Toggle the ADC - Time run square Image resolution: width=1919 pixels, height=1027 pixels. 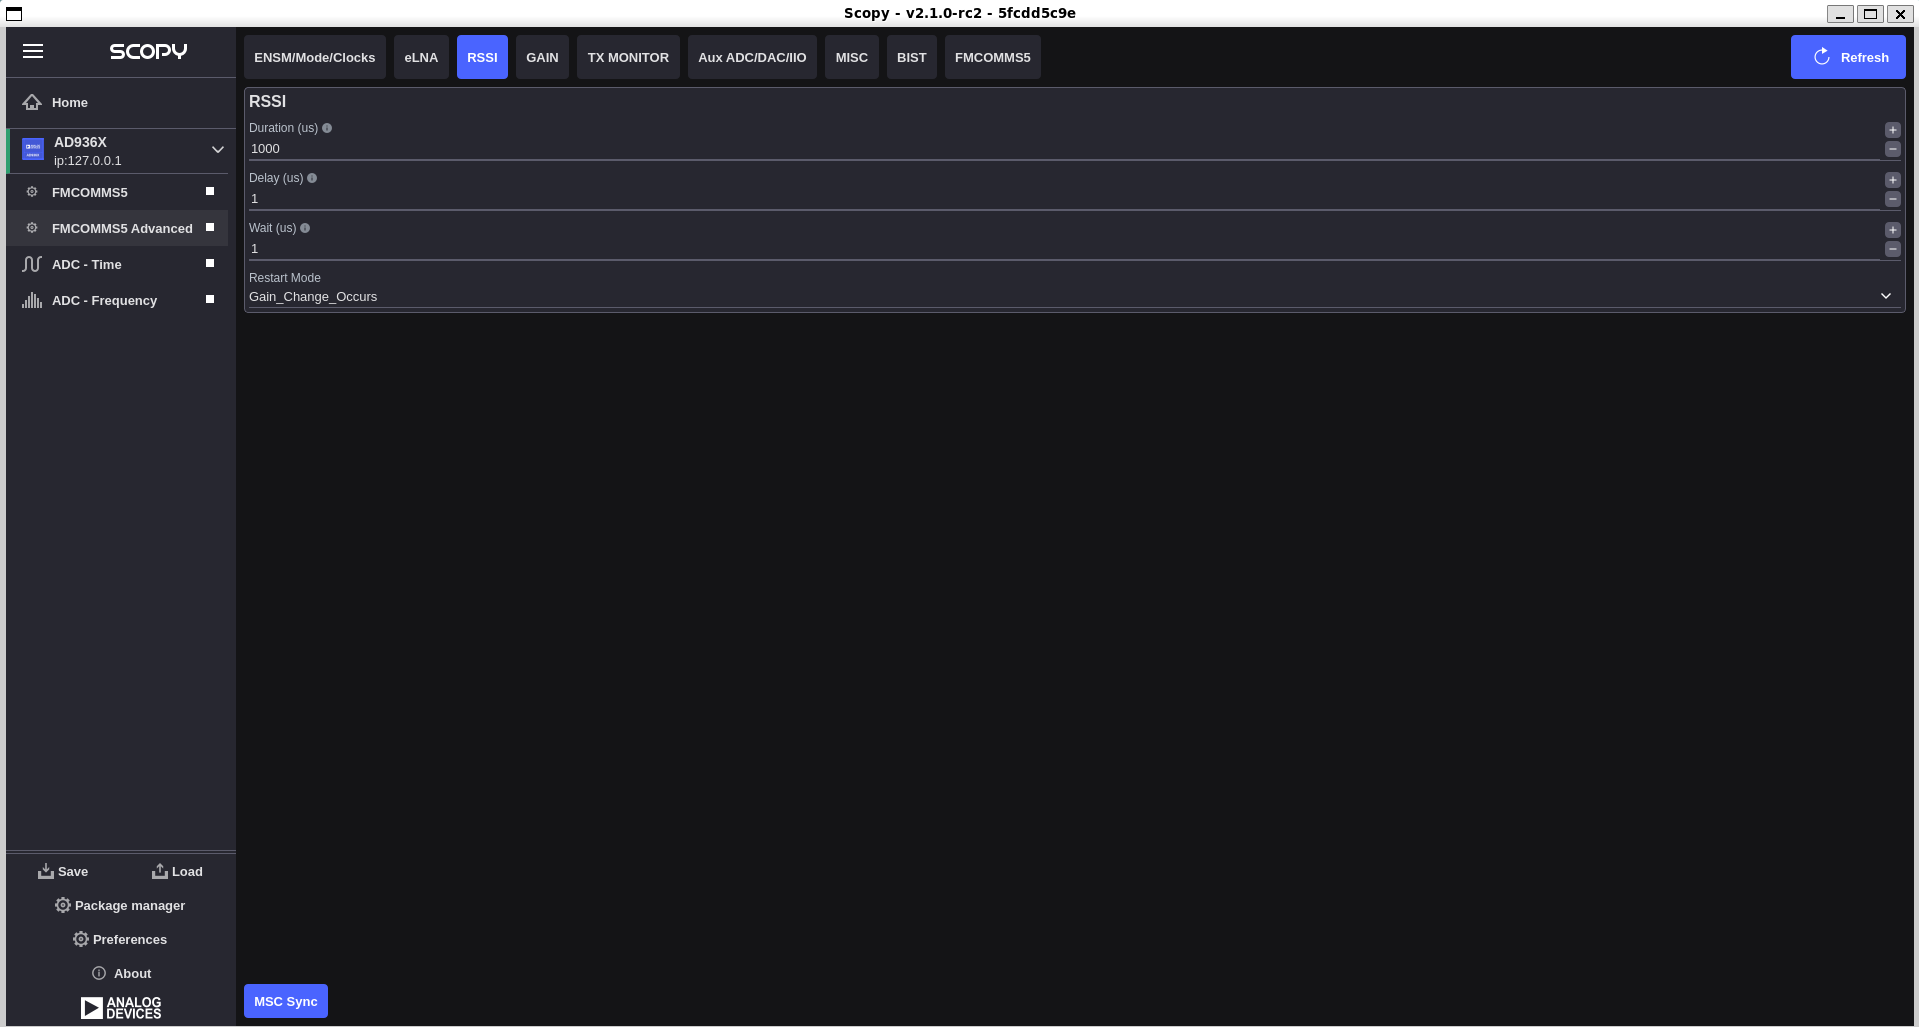pyautogui.click(x=210, y=263)
